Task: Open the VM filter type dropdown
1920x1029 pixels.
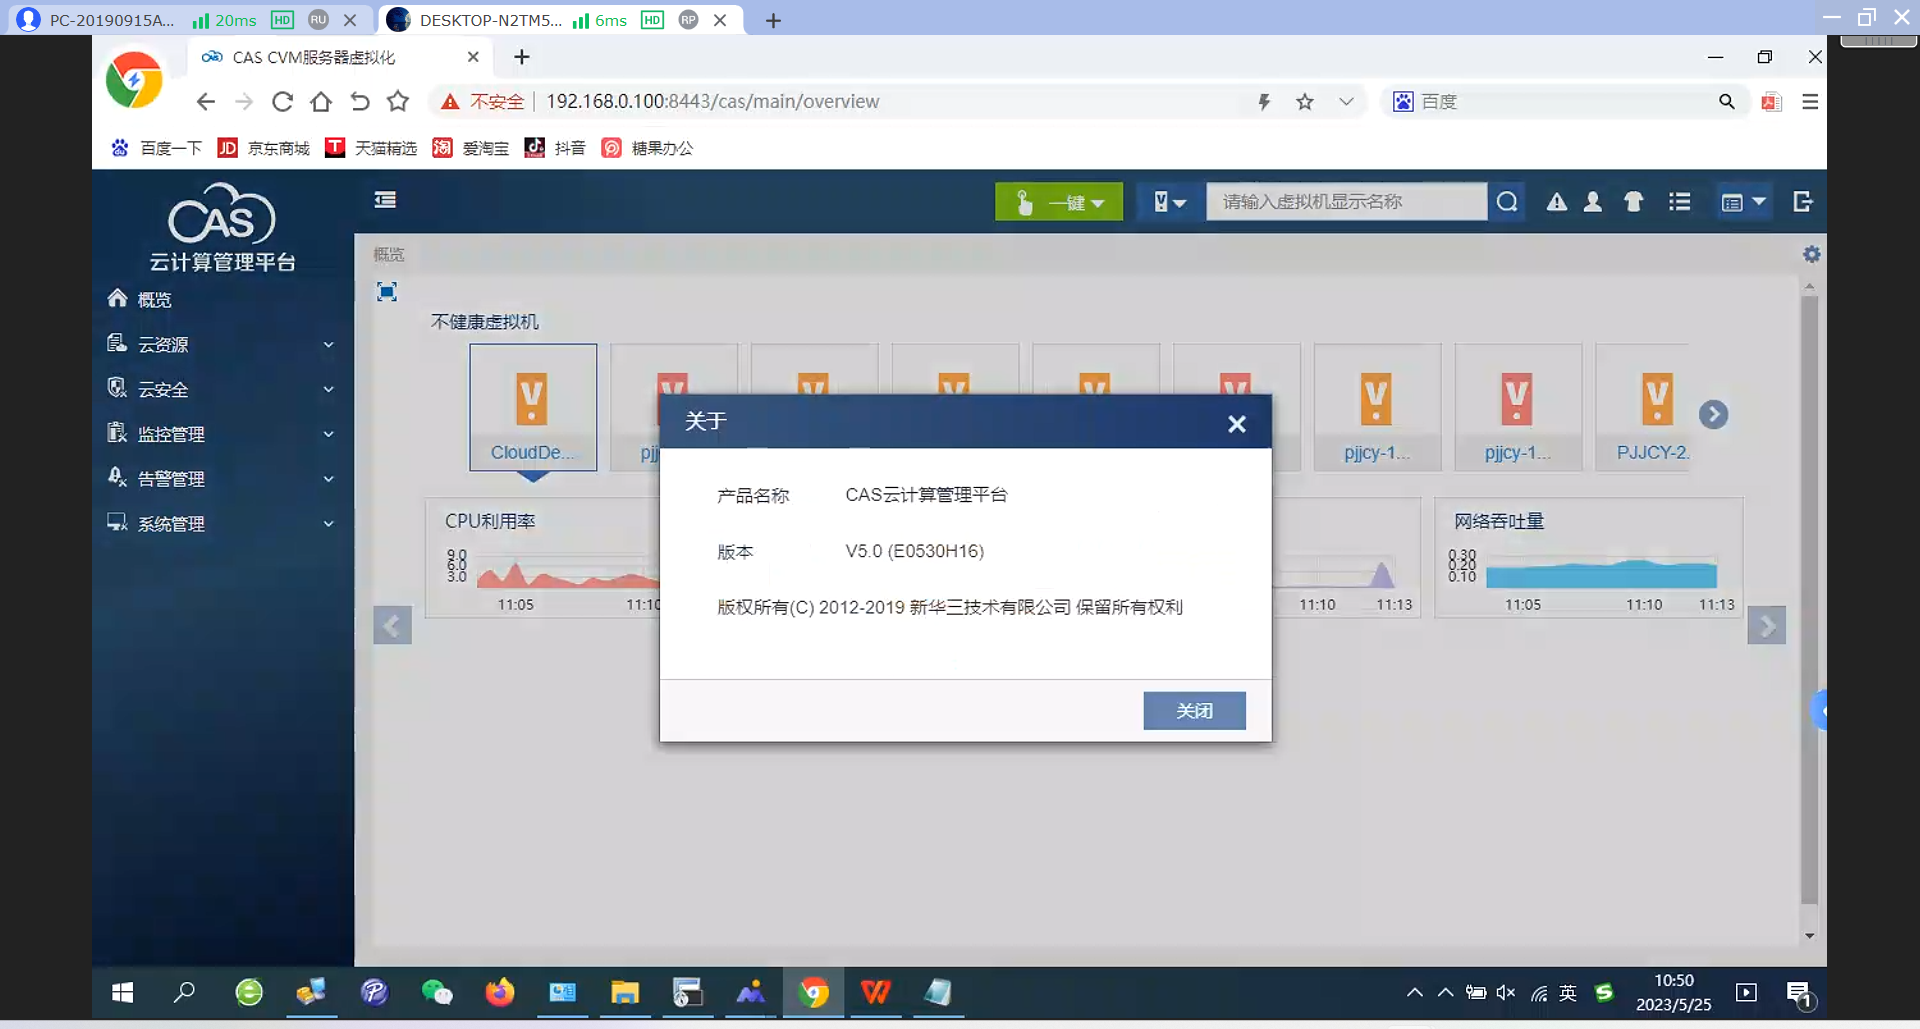Action: click(x=1168, y=202)
